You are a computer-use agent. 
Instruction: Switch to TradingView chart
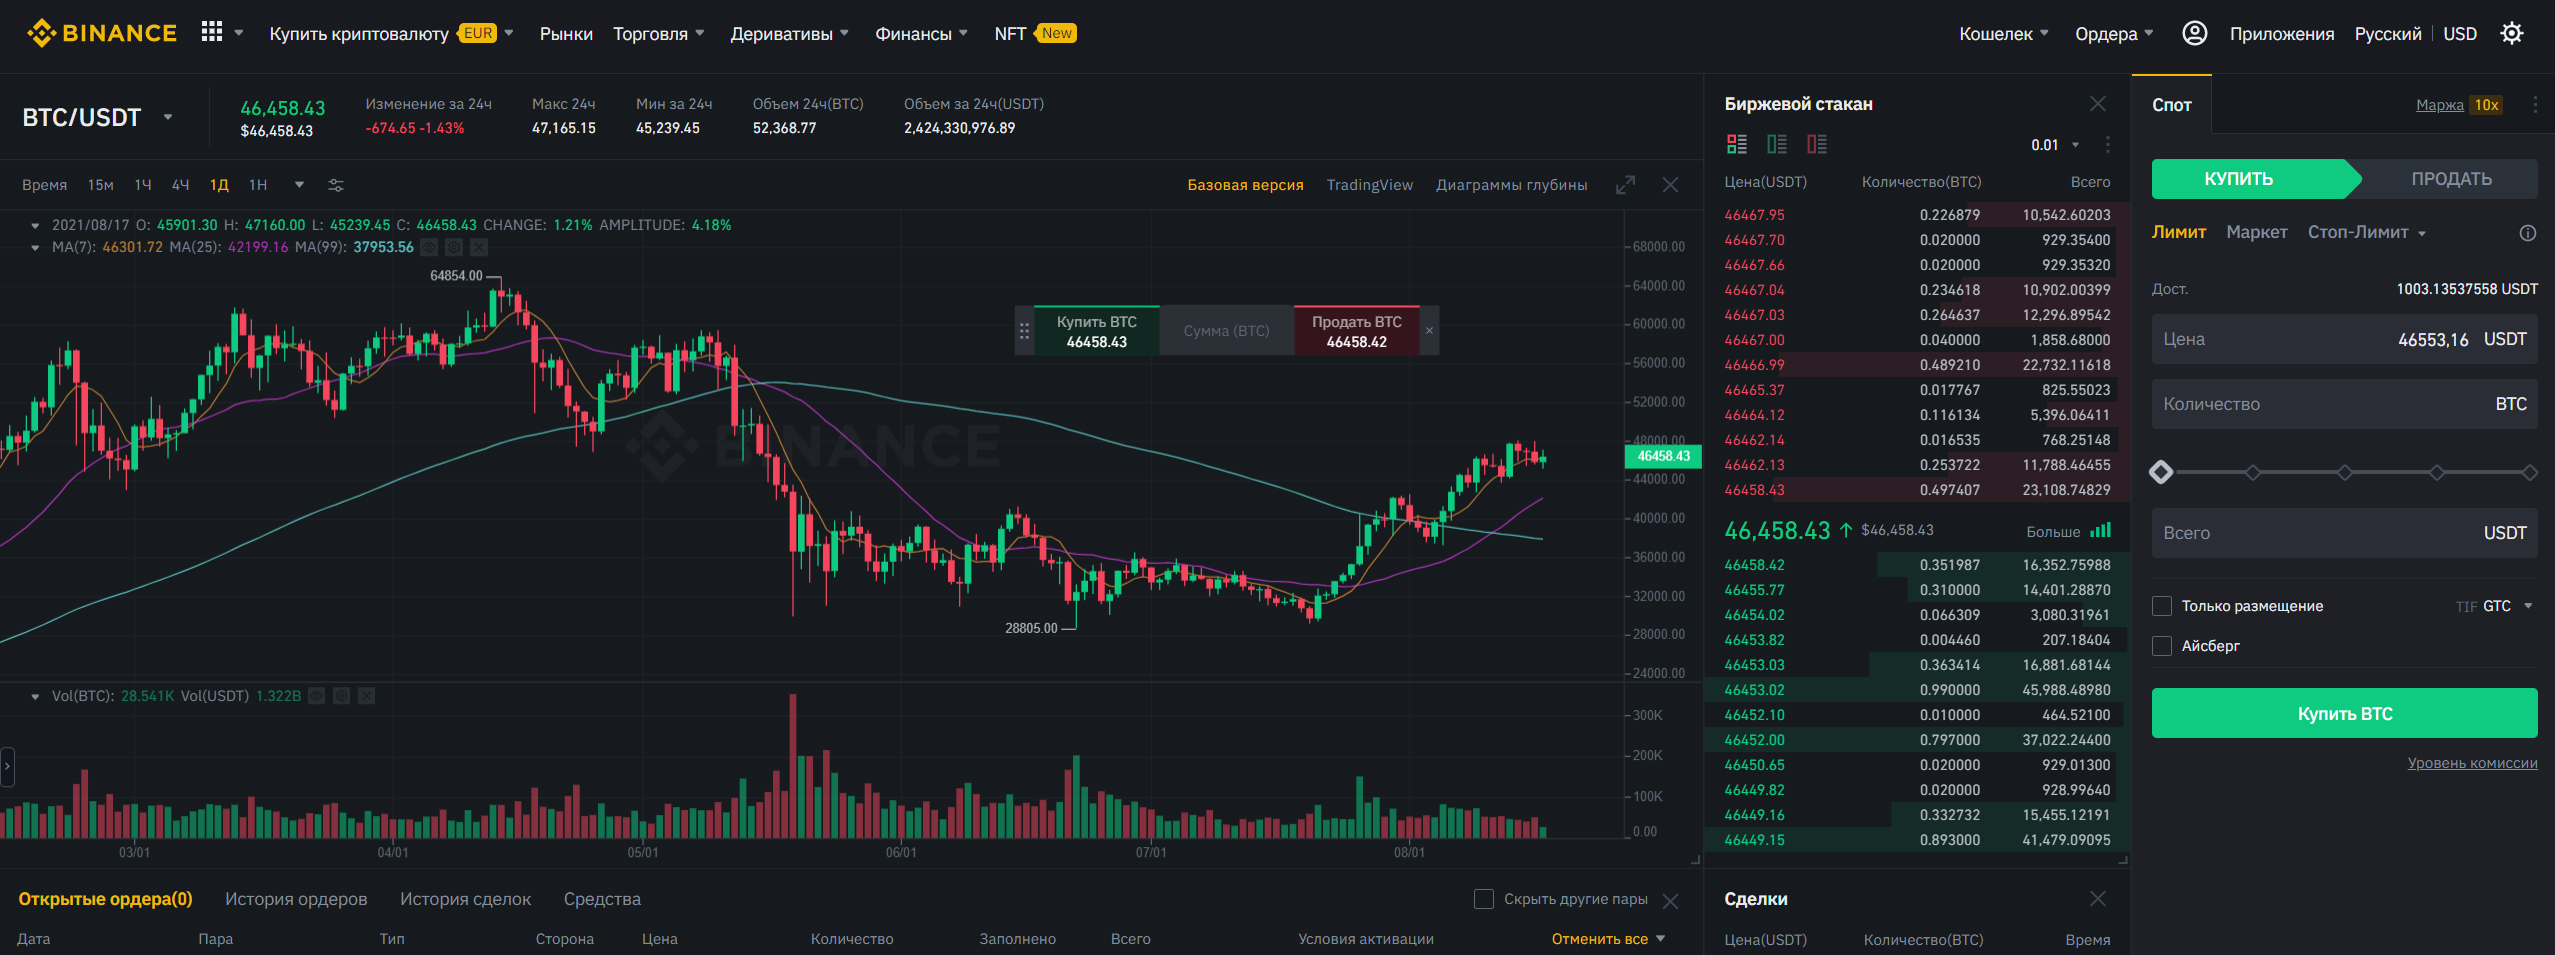pos(1369,185)
